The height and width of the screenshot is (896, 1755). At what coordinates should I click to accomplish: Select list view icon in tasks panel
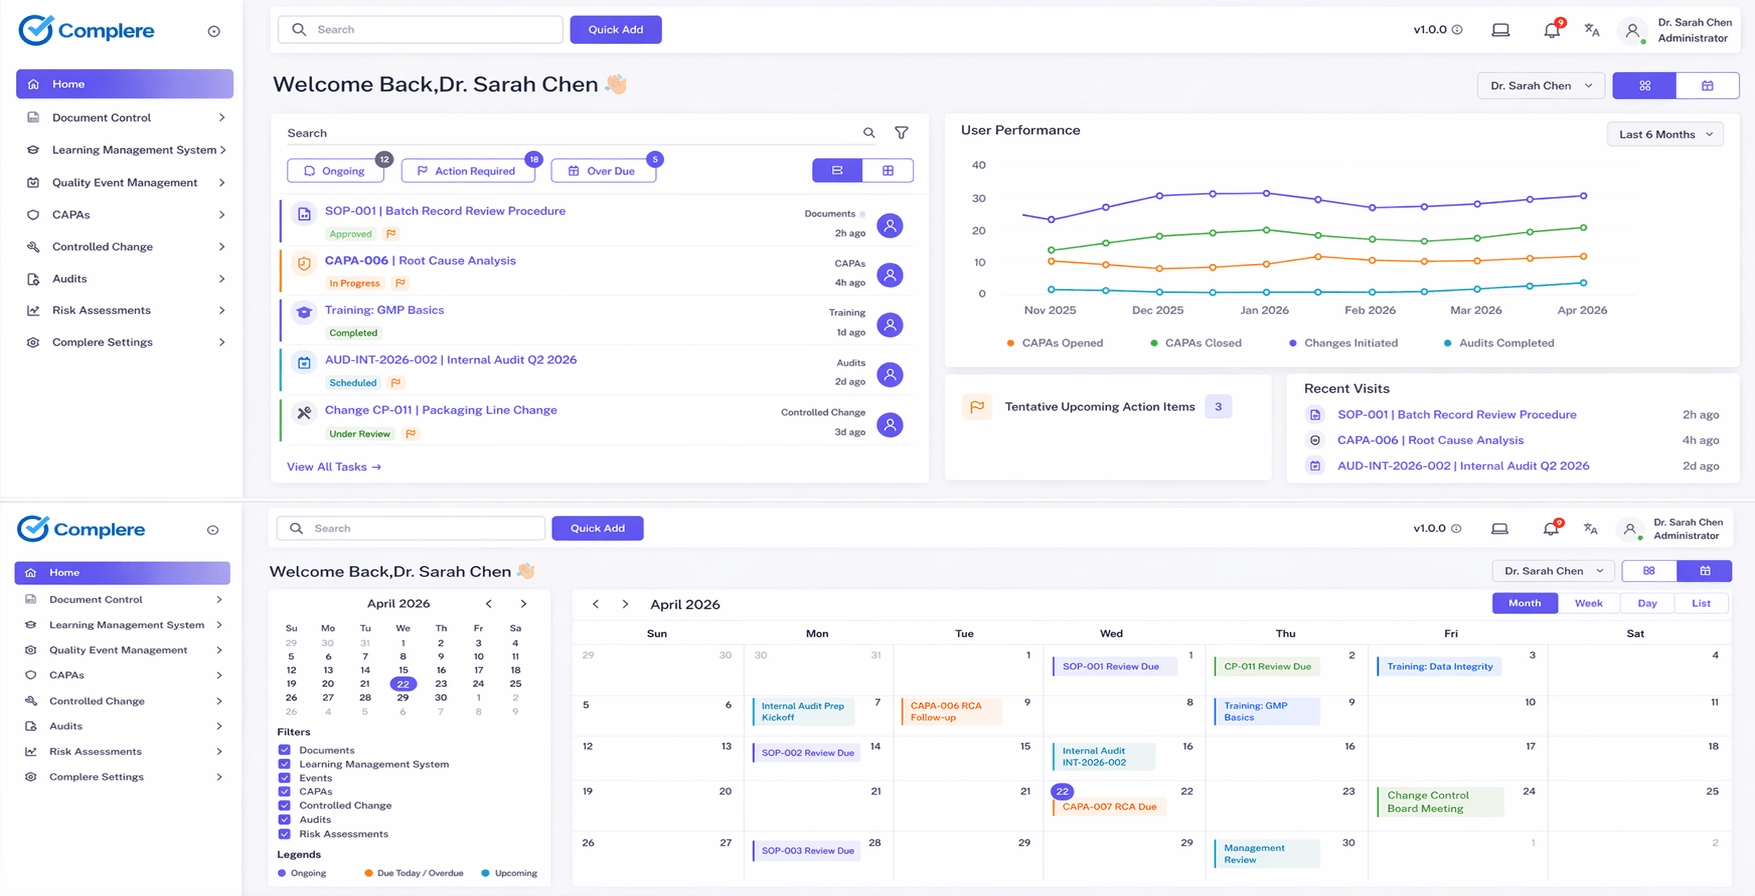pyautogui.click(x=837, y=171)
